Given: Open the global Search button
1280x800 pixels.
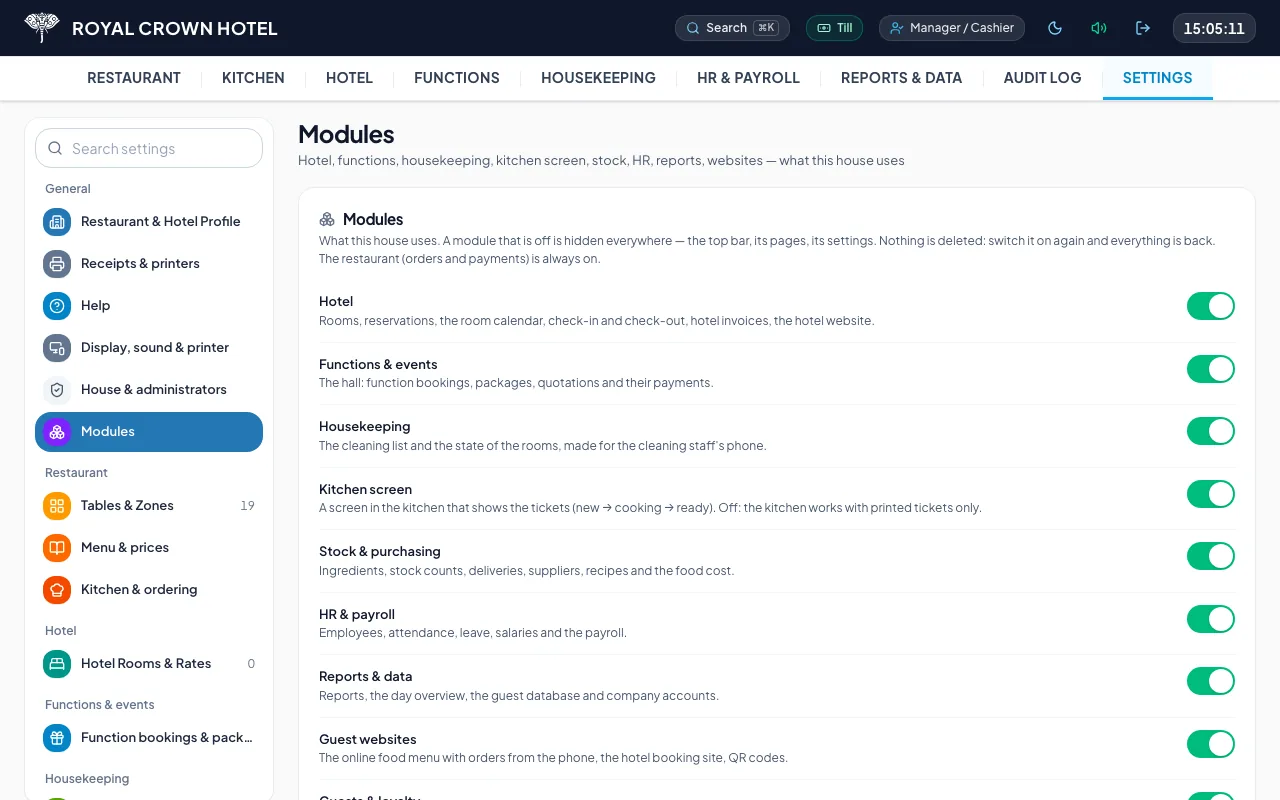Looking at the screenshot, I should click(732, 28).
